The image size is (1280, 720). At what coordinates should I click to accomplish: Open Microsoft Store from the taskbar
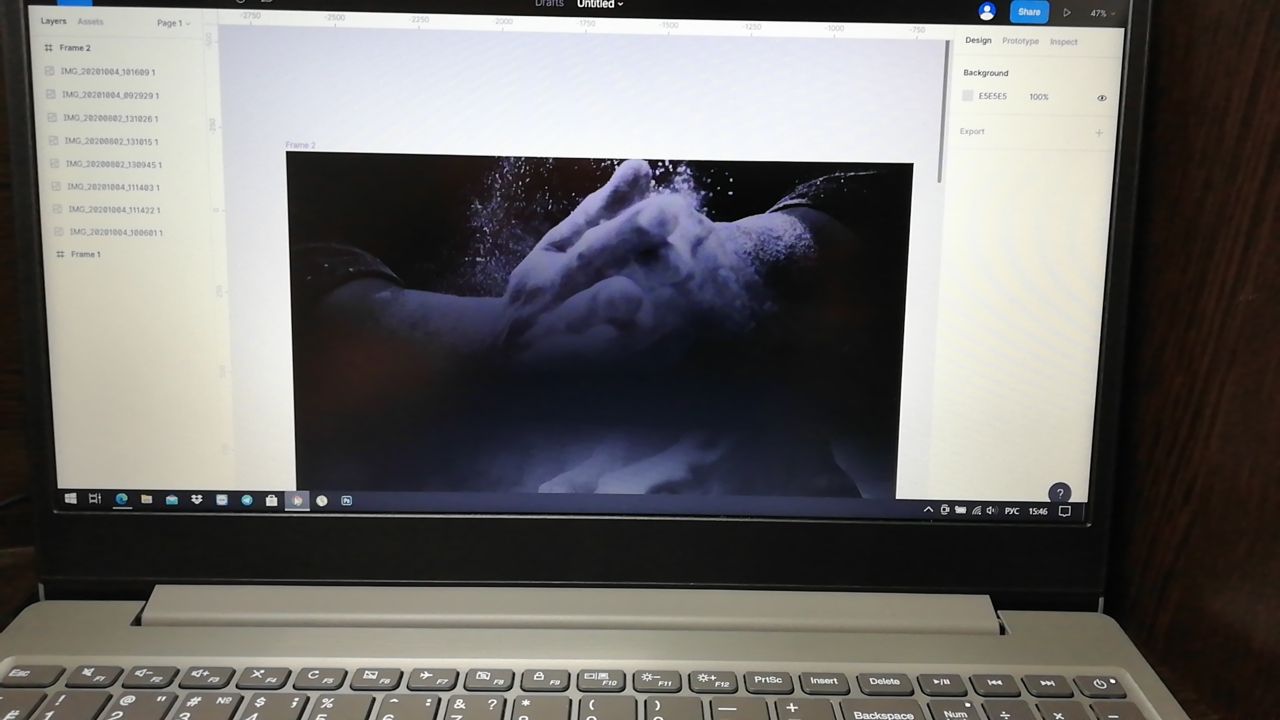(271, 500)
